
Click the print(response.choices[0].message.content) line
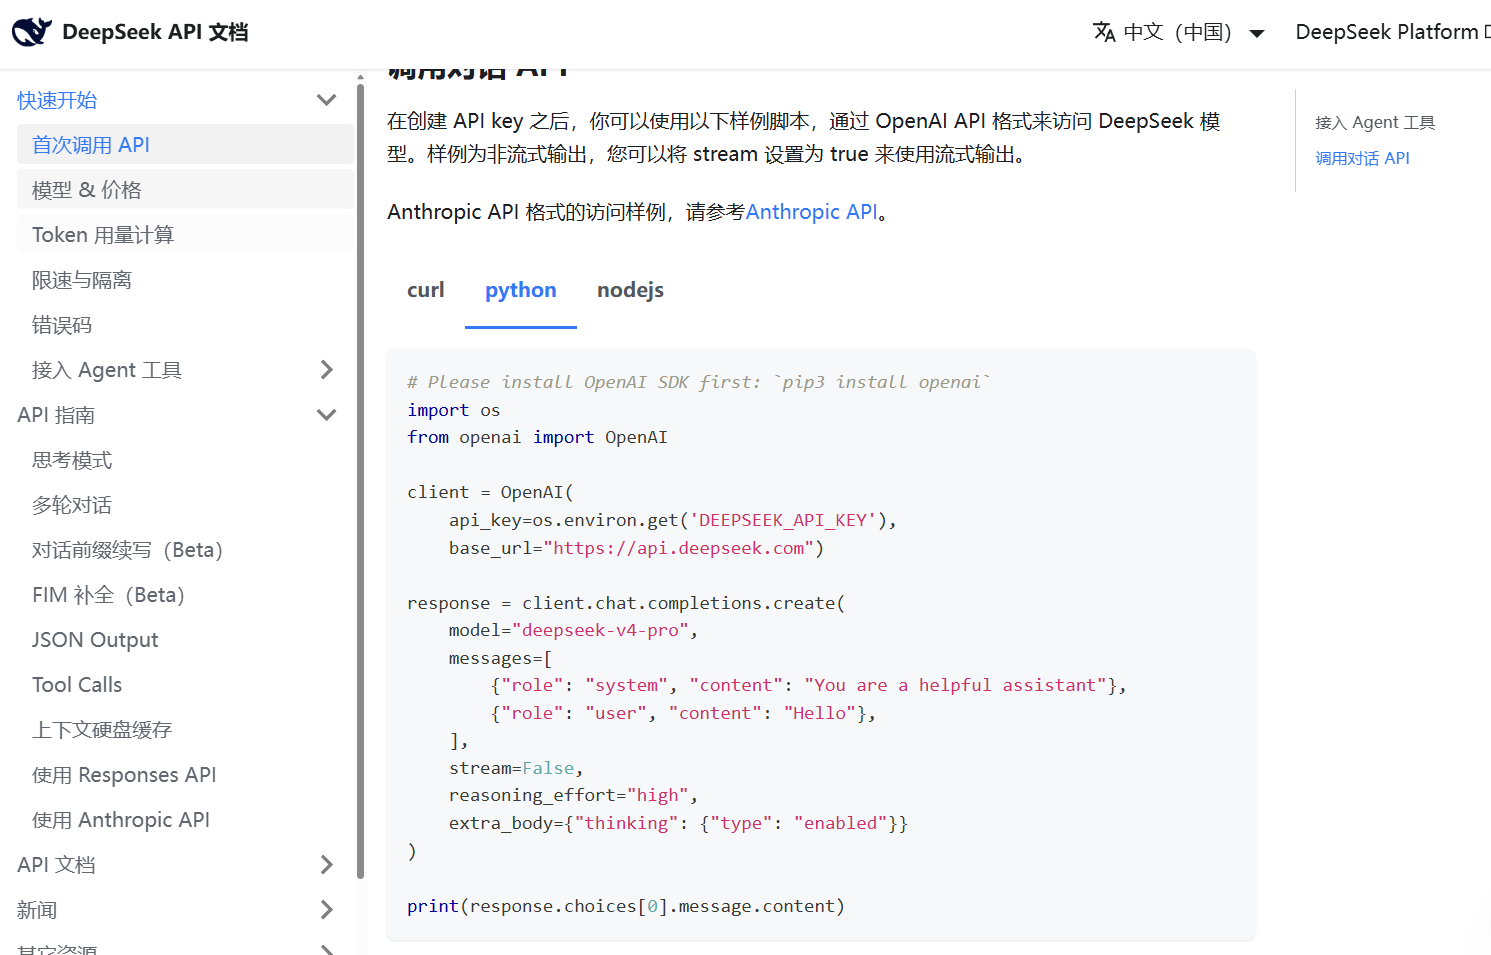point(626,906)
